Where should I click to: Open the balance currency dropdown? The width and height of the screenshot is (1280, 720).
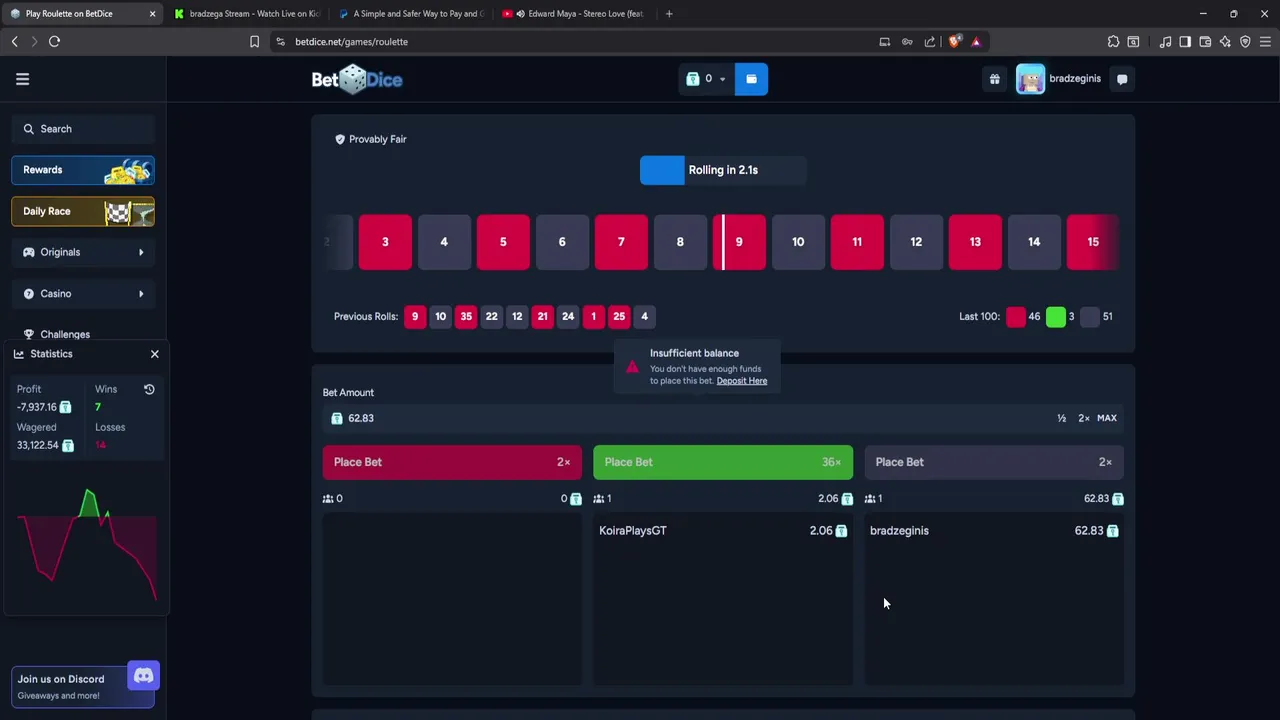707,79
